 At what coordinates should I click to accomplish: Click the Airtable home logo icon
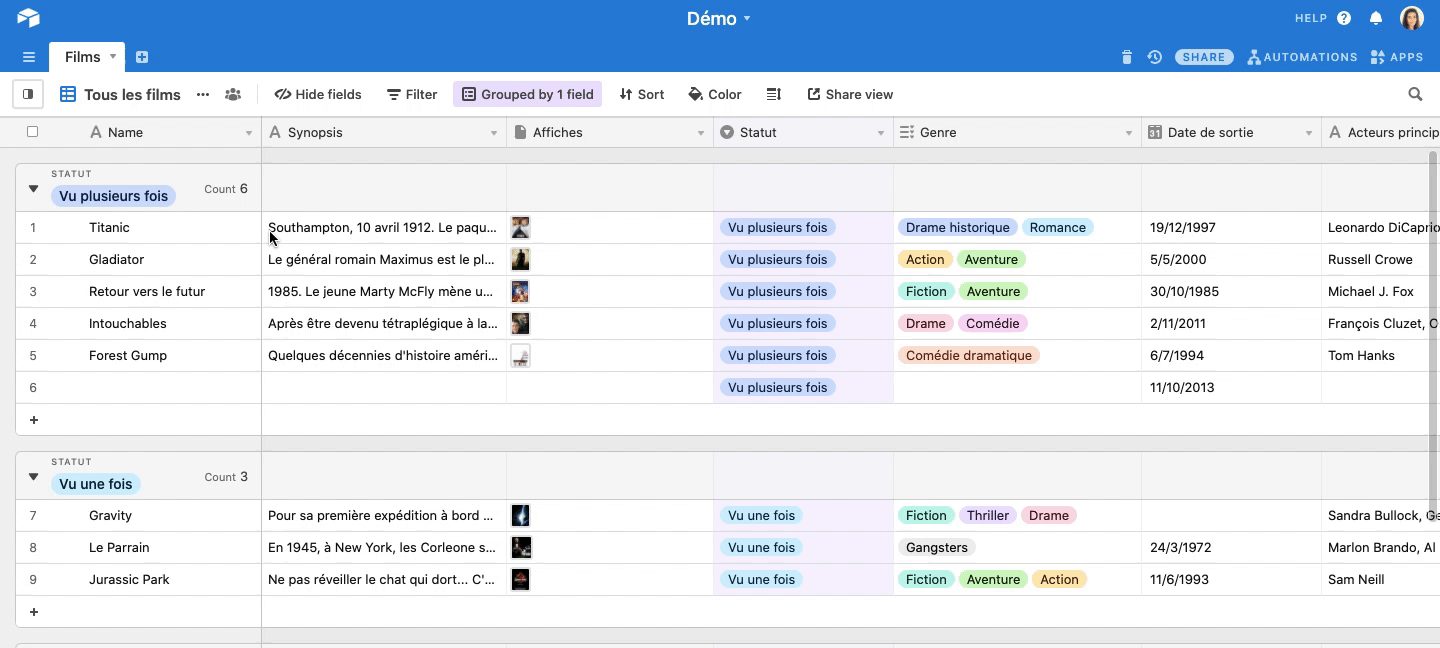coord(28,18)
